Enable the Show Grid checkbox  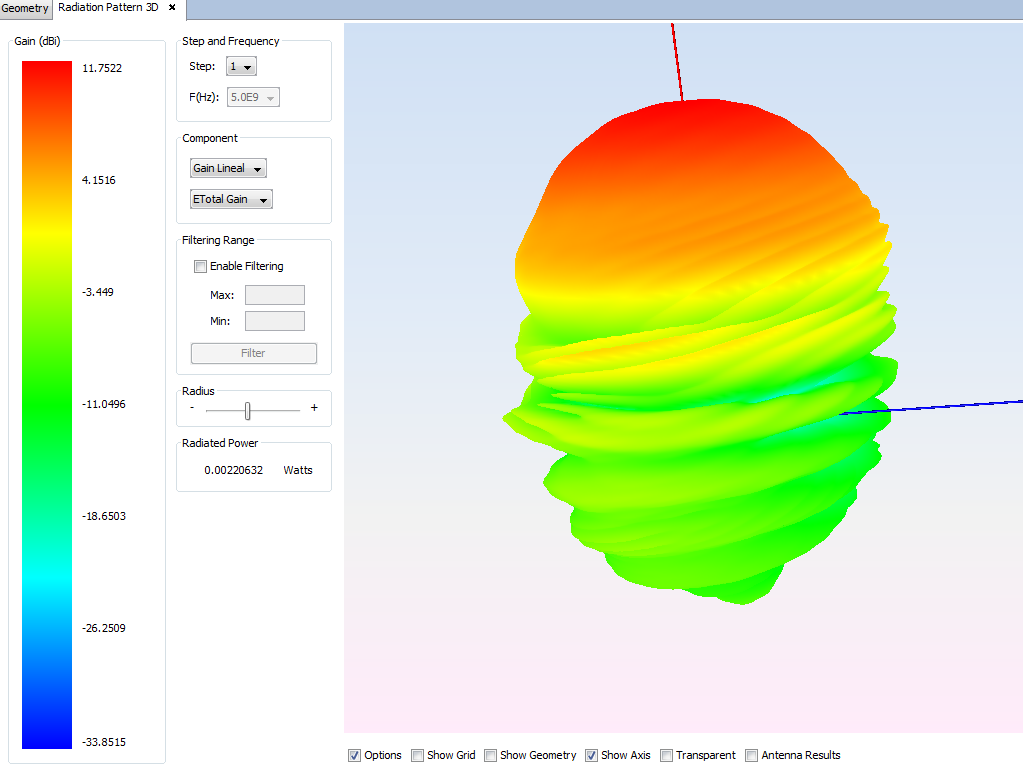tap(417, 755)
